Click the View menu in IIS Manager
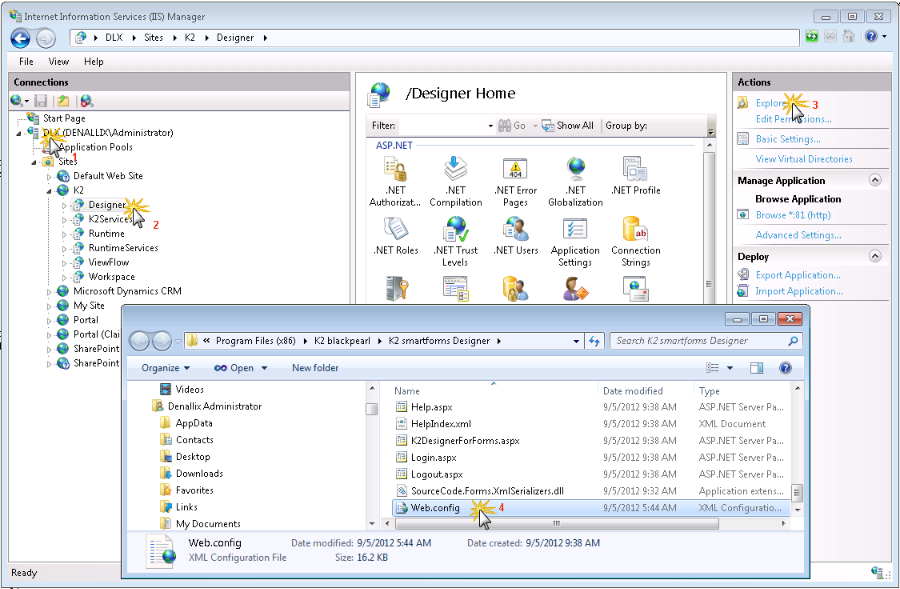This screenshot has height=589, width=900. (x=59, y=61)
